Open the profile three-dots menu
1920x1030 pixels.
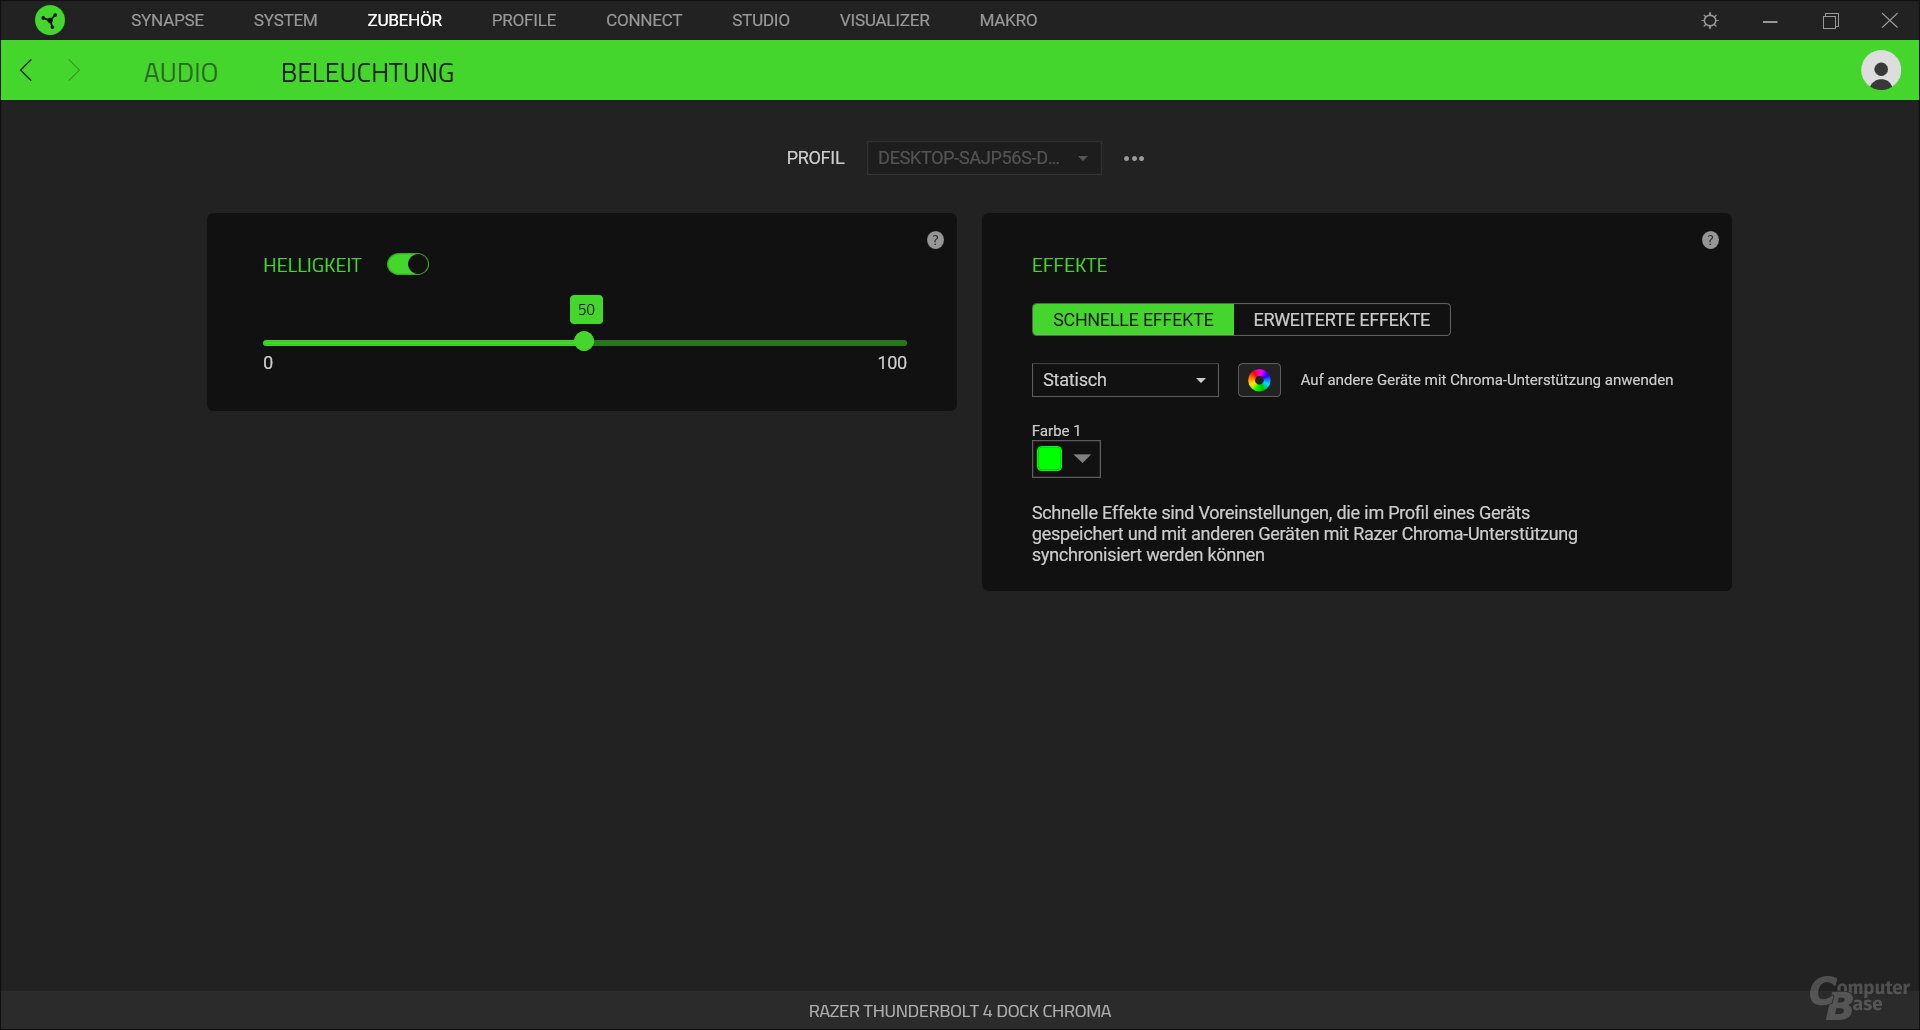(x=1133, y=158)
